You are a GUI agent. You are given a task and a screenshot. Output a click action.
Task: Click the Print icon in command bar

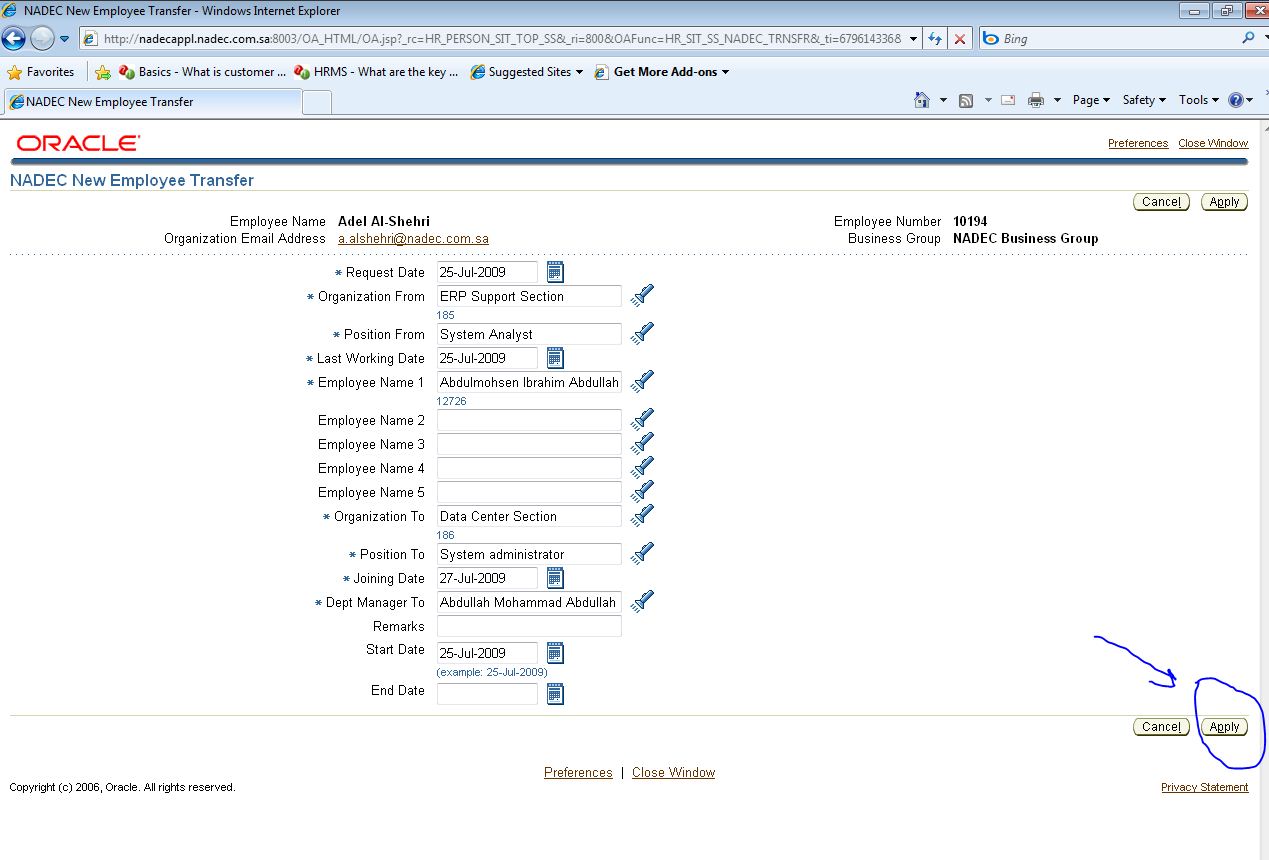click(x=1036, y=100)
